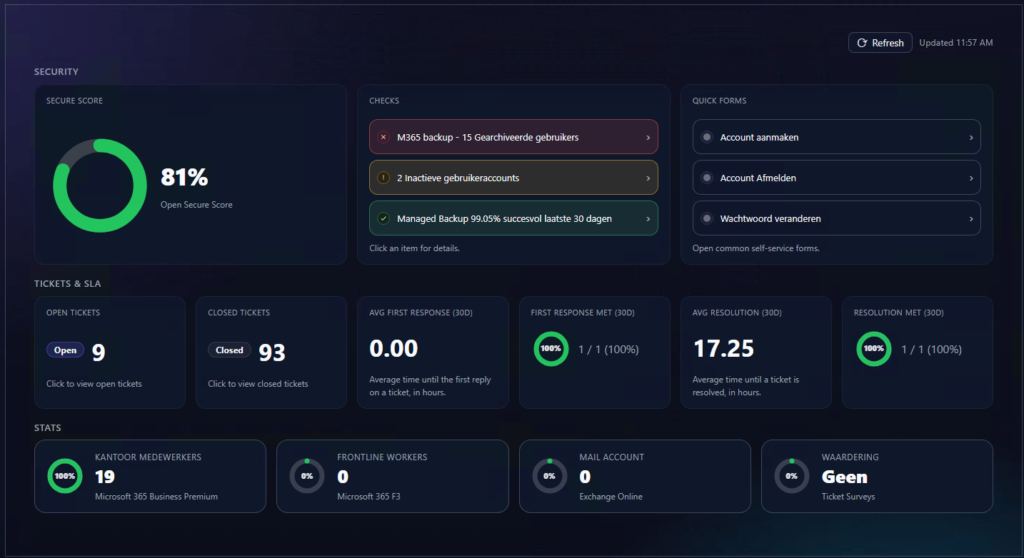Click 'Click to view open tickets' text
The height and width of the screenshot is (558, 1024).
tap(94, 384)
